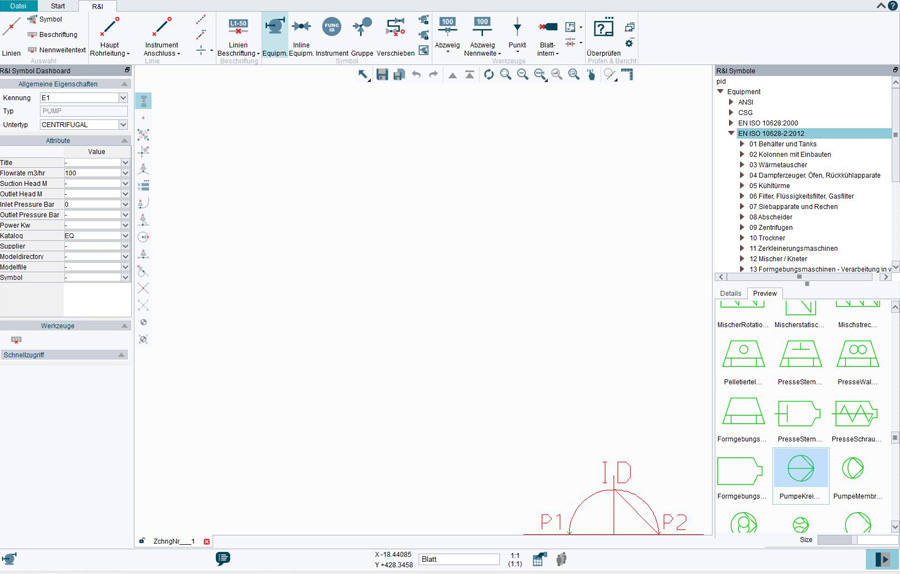Expand the 03 Wärmetauscher node
900x574 pixels.
(x=742, y=165)
